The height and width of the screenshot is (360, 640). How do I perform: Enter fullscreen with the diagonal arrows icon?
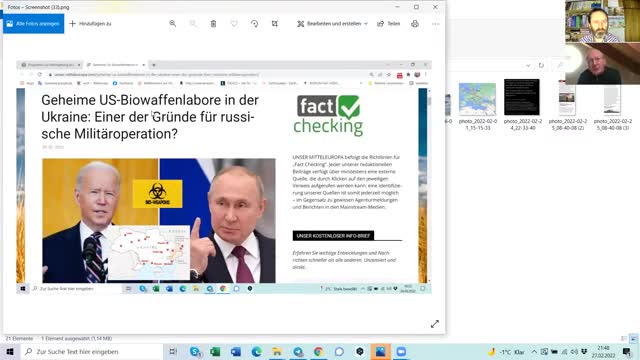tap(435, 324)
